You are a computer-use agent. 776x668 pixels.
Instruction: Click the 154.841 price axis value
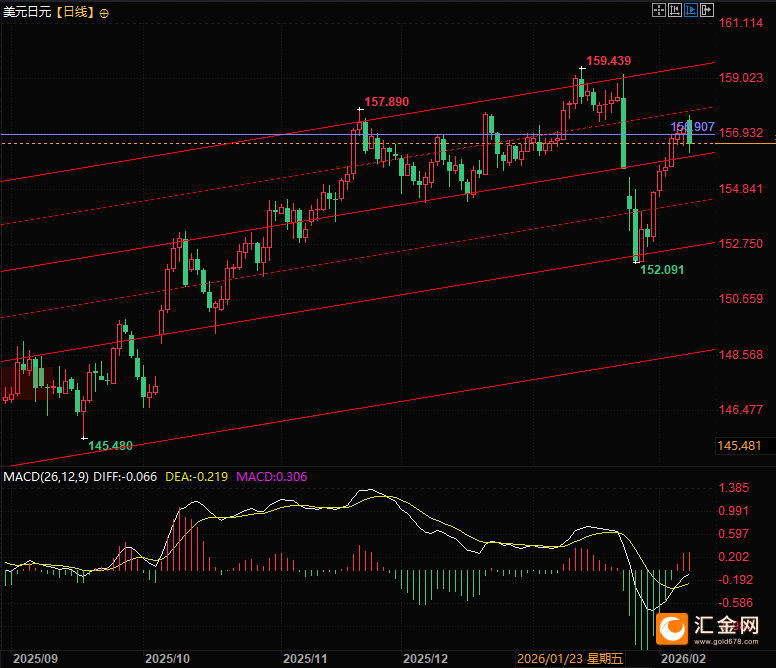pyautogui.click(x=740, y=189)
